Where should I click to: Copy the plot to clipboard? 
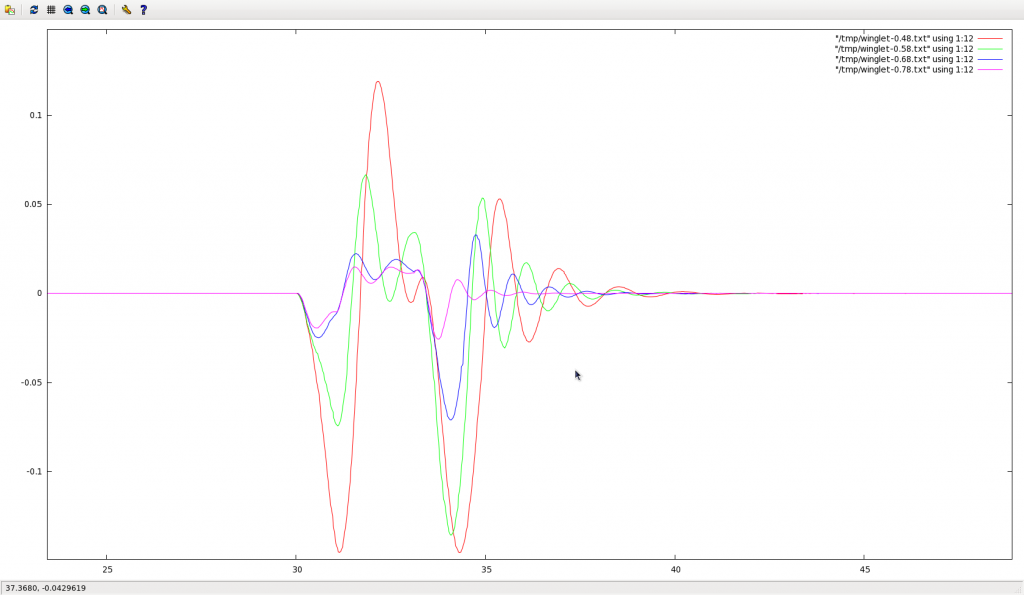pyautogui.click(x=10, y=10)
